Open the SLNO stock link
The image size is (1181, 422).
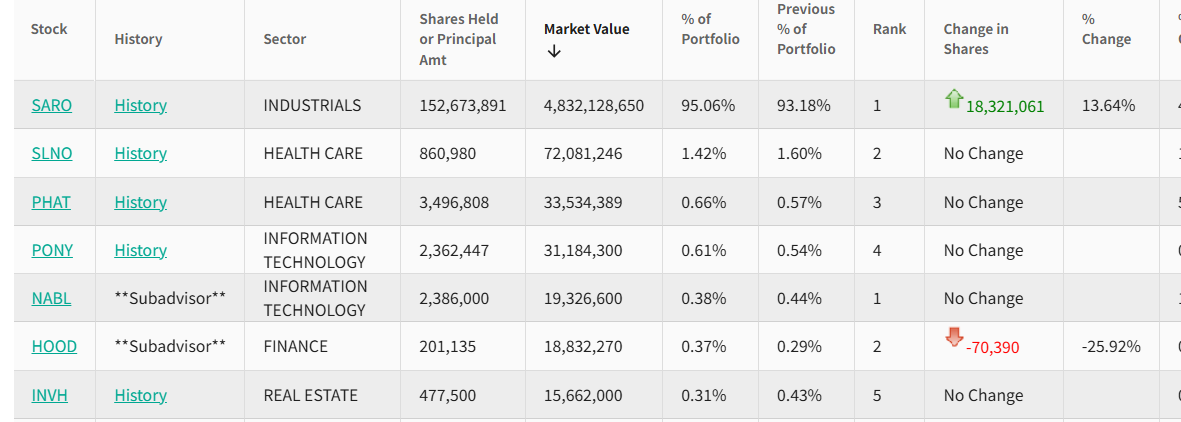pos(52,153)
